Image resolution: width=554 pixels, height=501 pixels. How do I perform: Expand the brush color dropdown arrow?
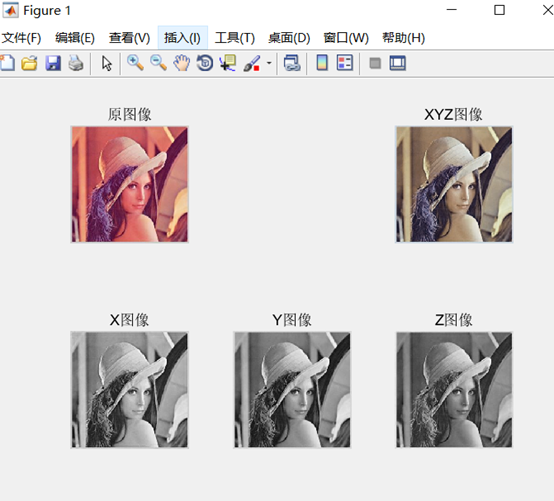click(x=269, y=64)
